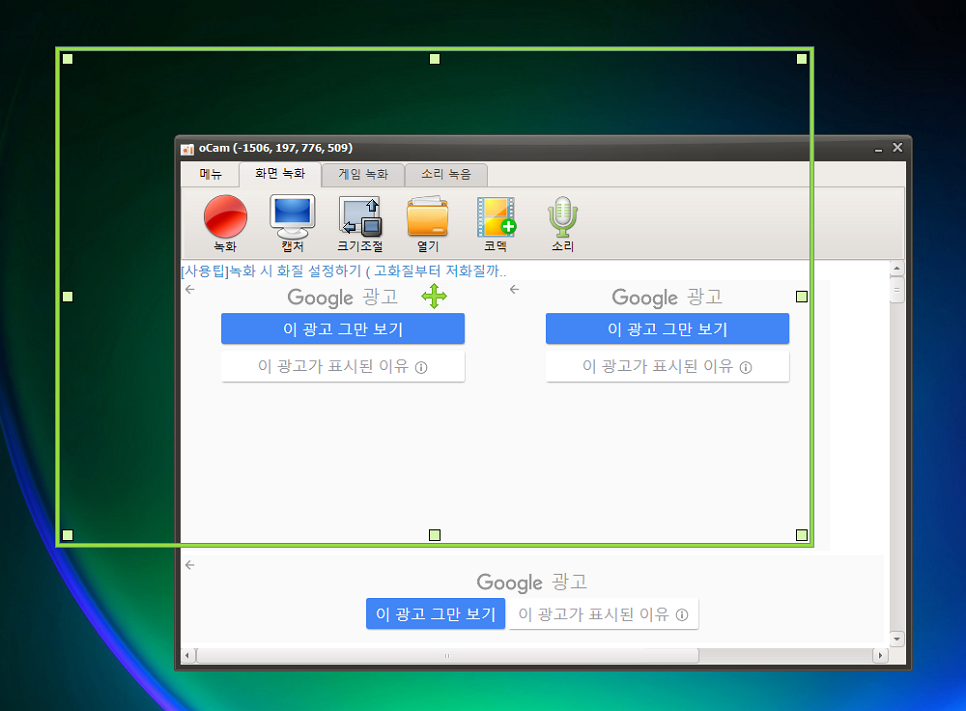966x711 pixels.
Task: Click 이 광고 그만 보기 in the right ad
Action: point(667,329)
